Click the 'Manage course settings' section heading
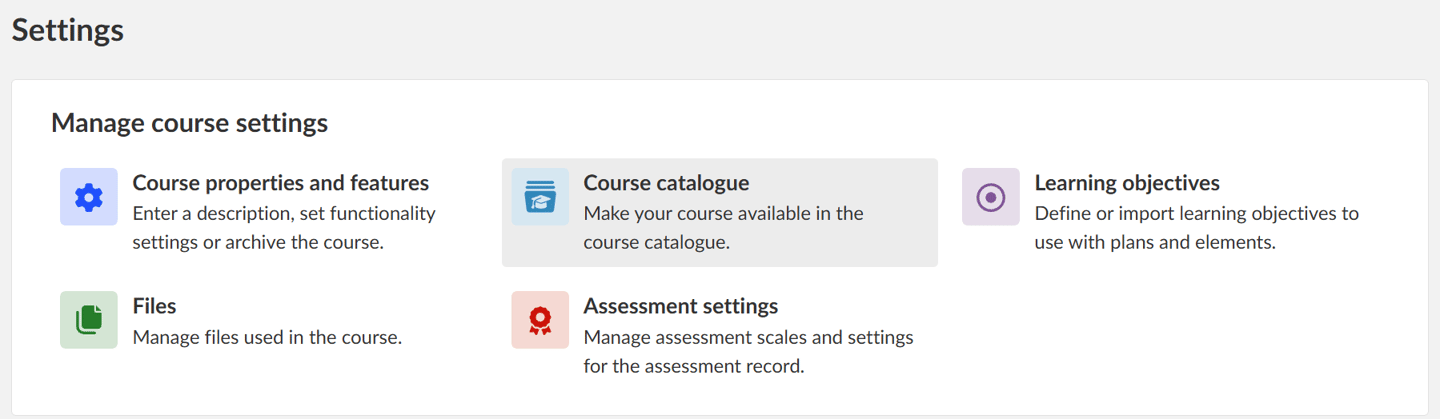The height and width of the screenshot is (419, 1440). point(189,123)
